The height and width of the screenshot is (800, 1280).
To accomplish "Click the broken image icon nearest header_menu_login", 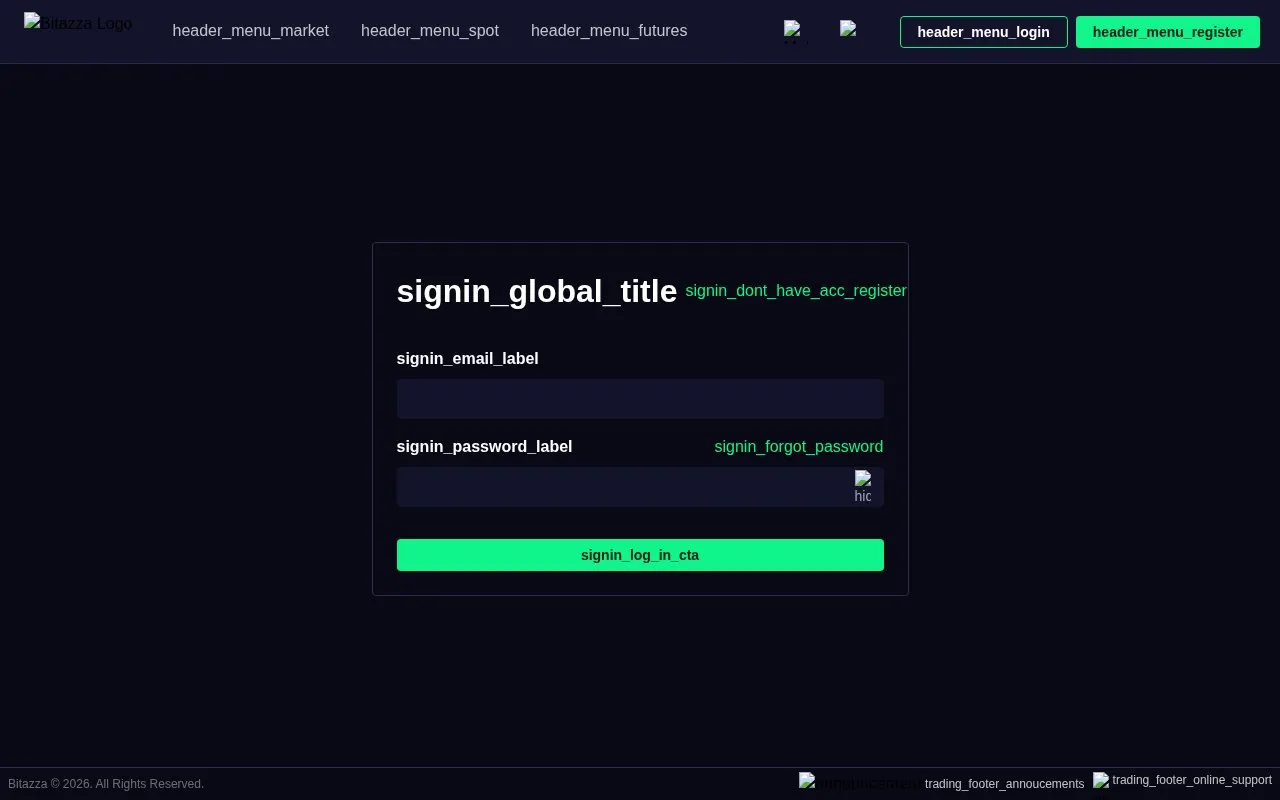I will tap(848, 30).
